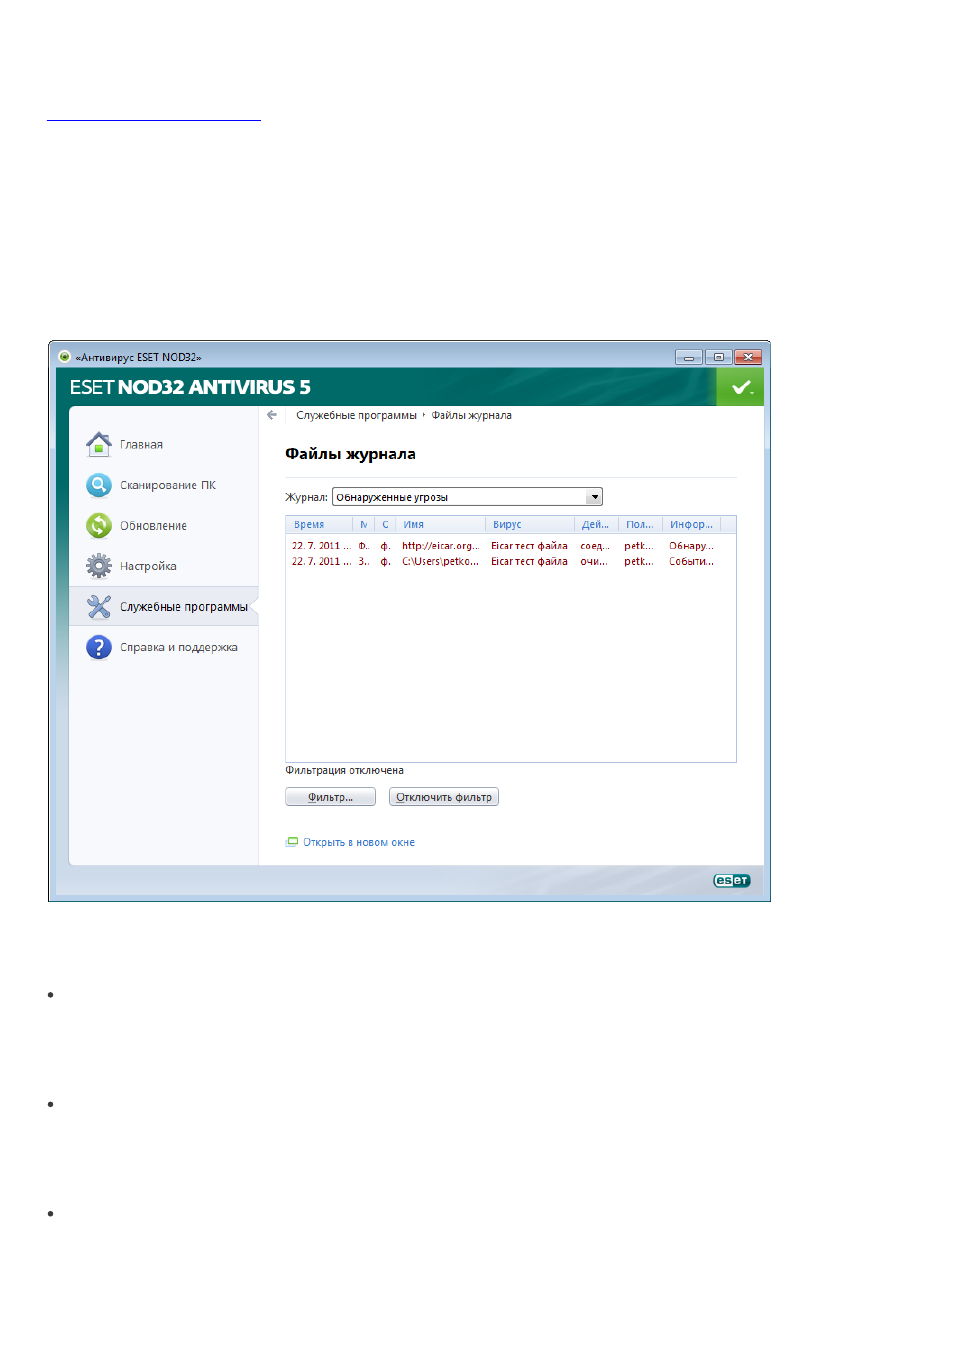Click the ESET eye icon in title bar

click(64, 356)
